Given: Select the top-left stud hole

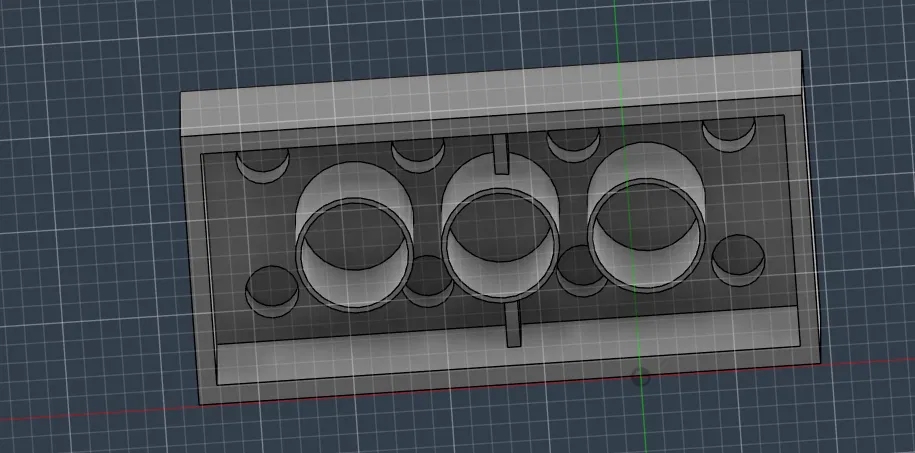Looking at the screenshot, I should click(x=263, y=166).
